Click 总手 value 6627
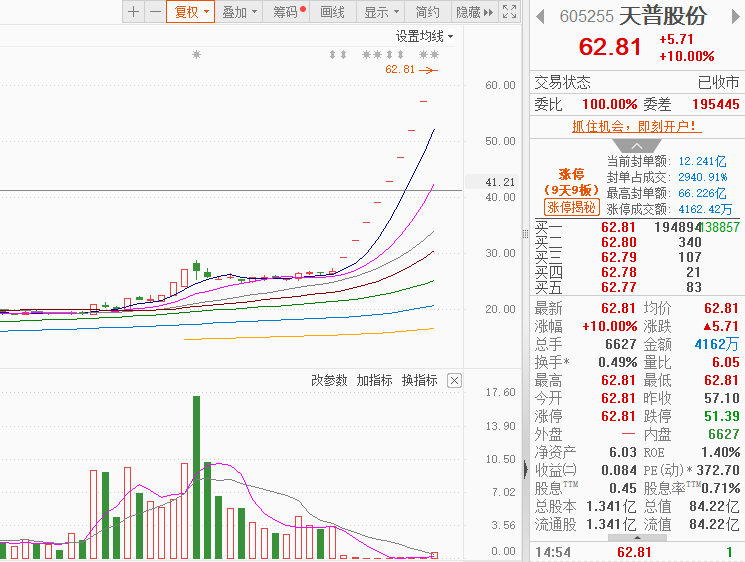The width and height of the screenshot is (745, 562). click(x=621, y=344)
